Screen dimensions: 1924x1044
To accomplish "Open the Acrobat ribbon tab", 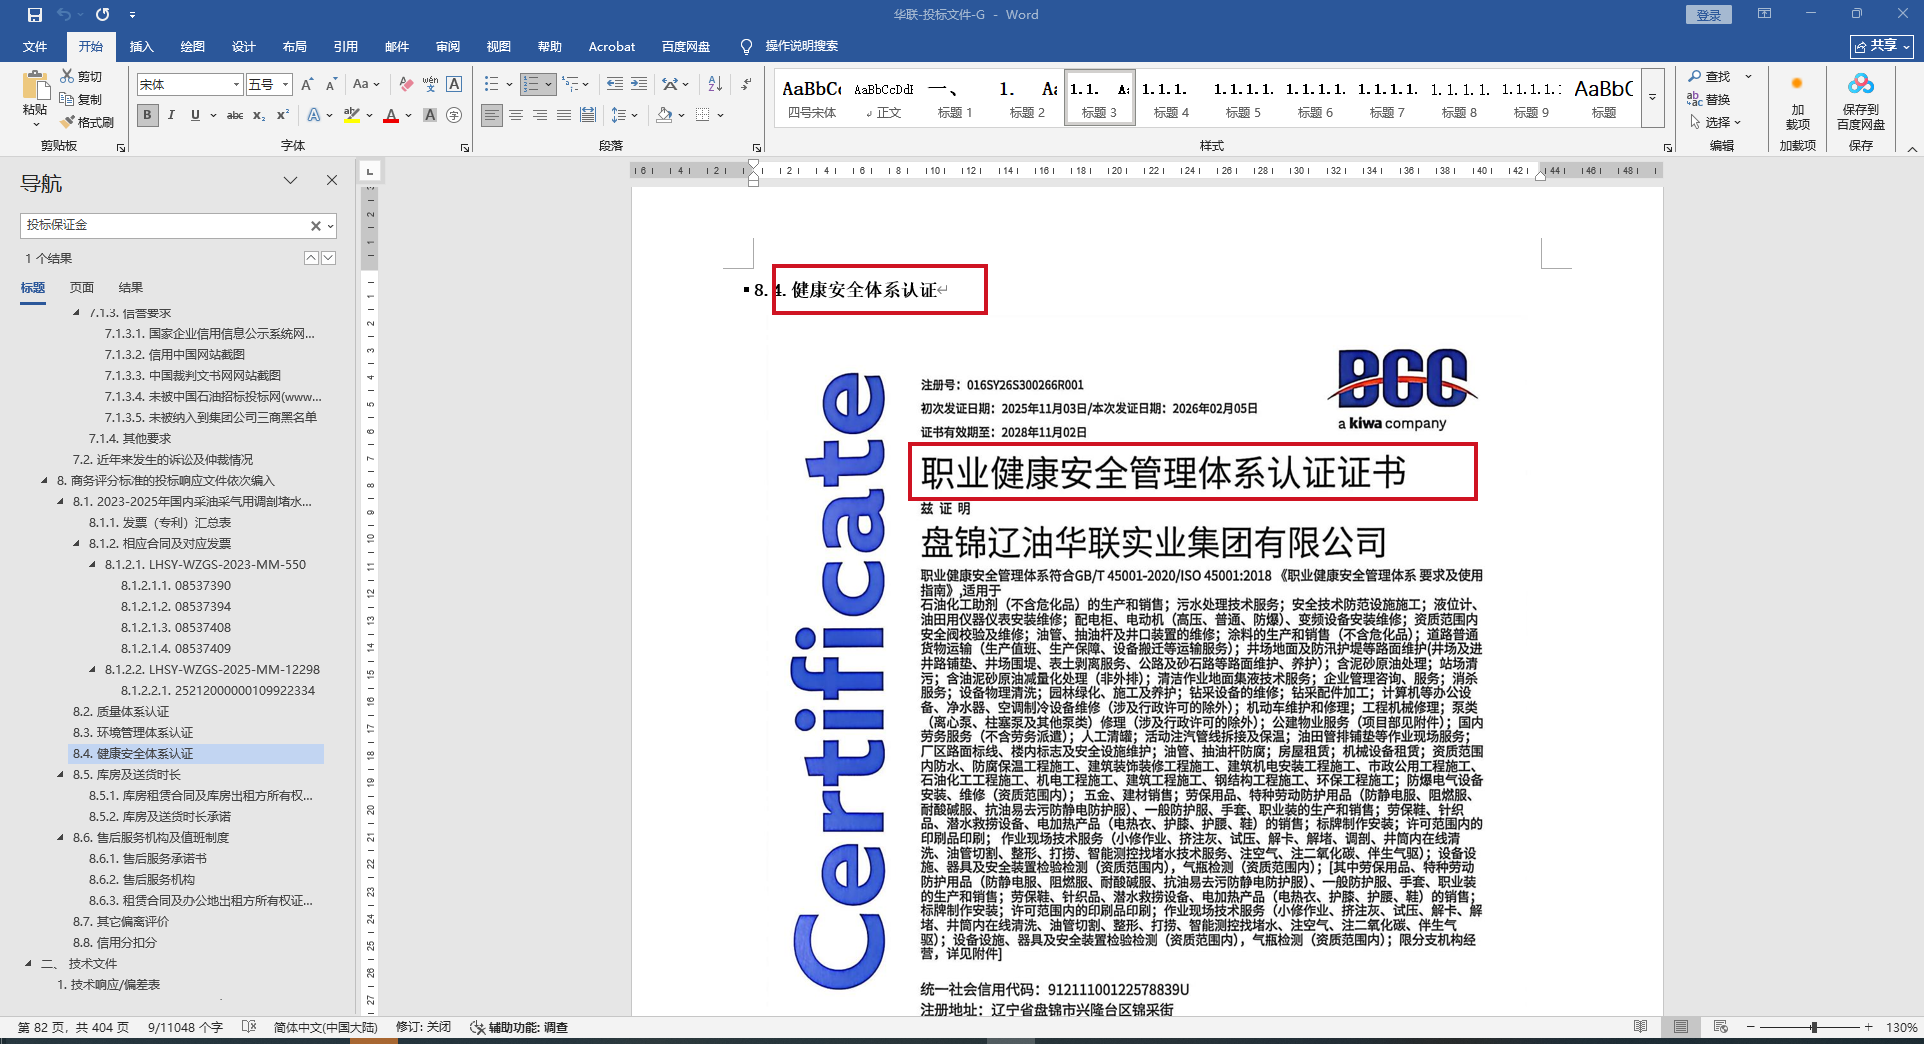I will [x=612, y=46].
